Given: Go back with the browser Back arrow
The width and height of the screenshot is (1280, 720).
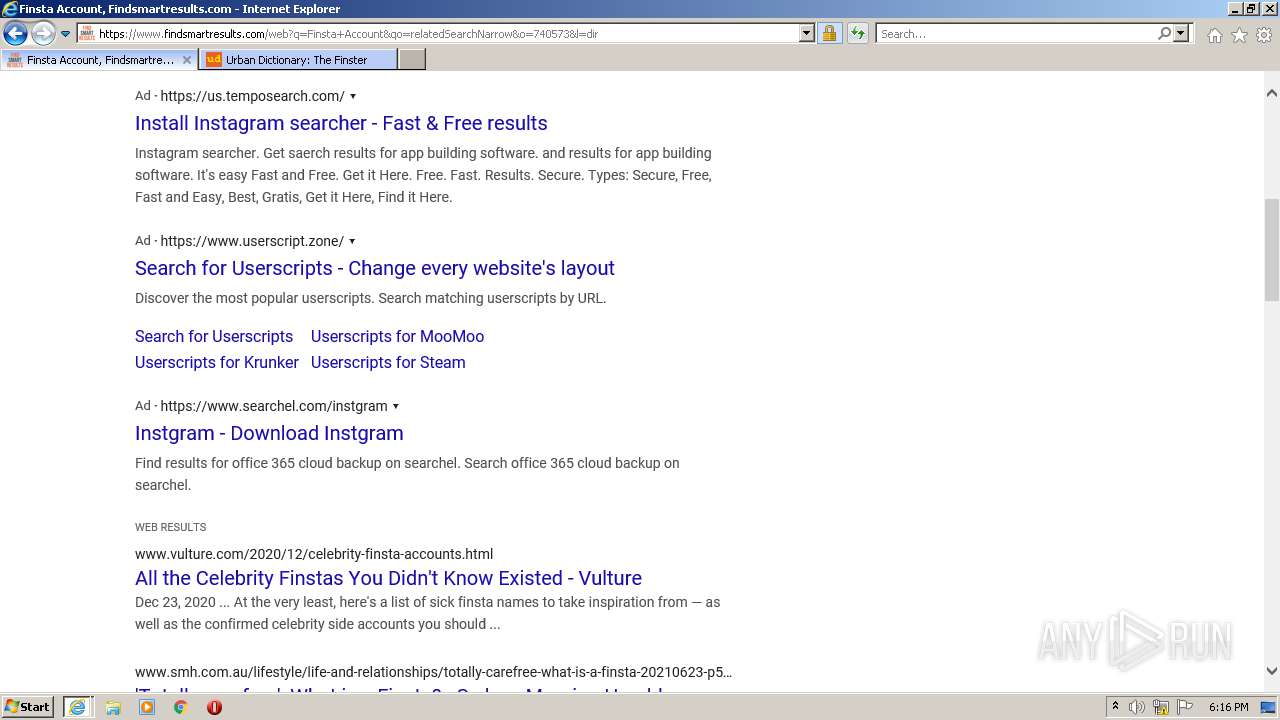Looking at the screenshot, I should tap(15, 34).
